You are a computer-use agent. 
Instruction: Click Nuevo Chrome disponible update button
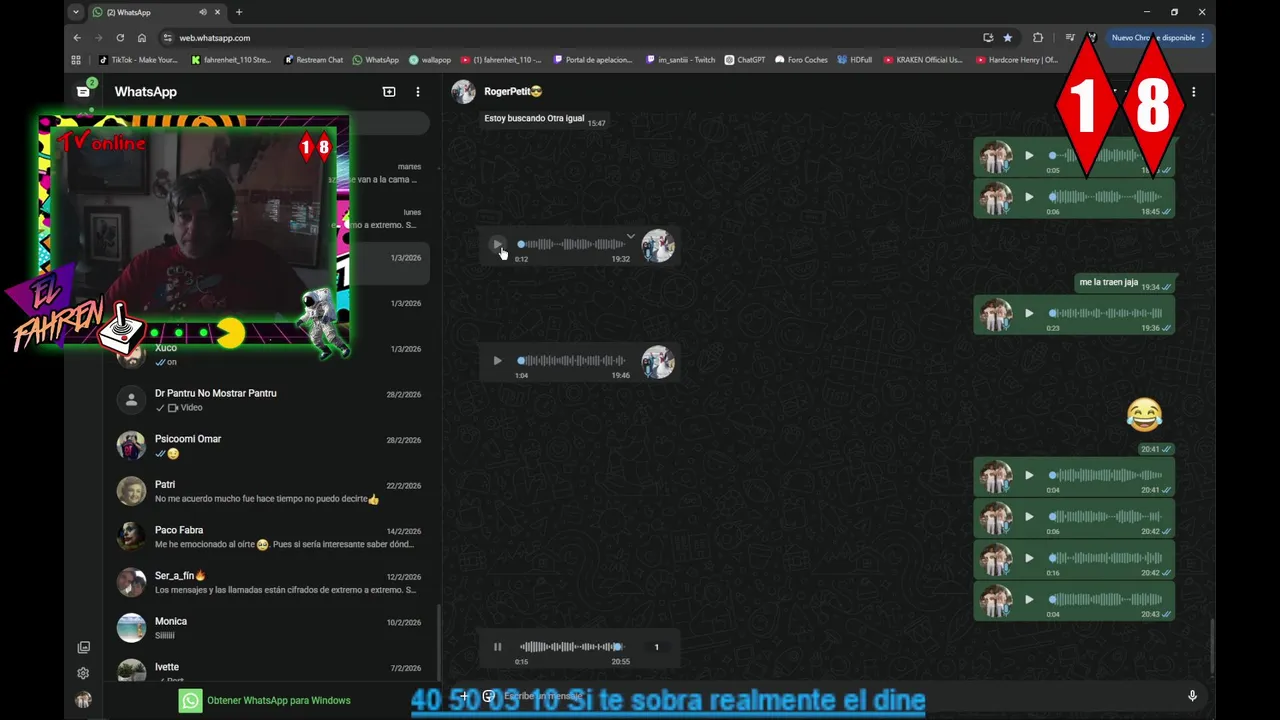(1158, 38)
